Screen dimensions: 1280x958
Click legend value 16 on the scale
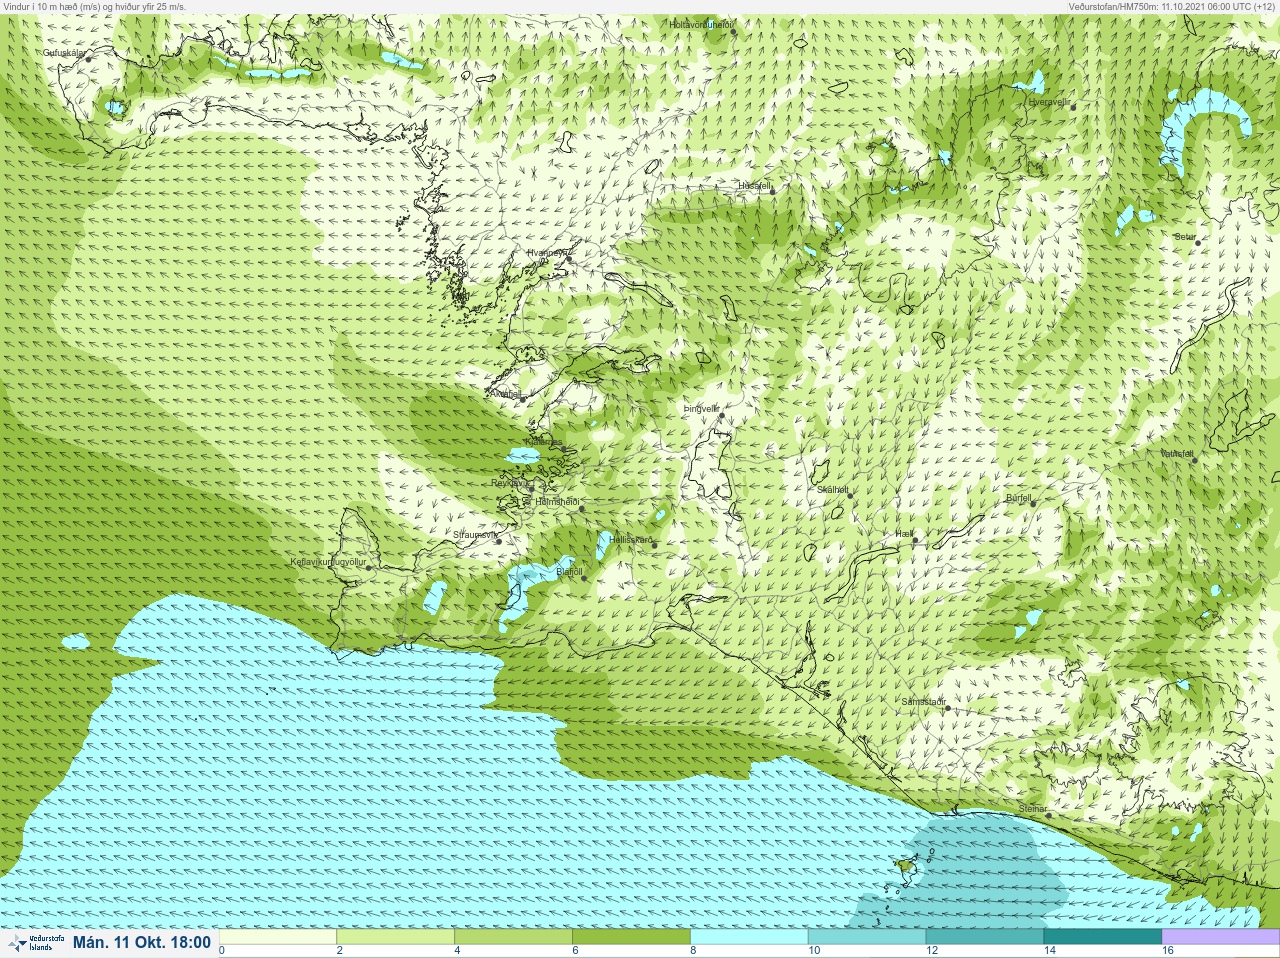coord(1168,951)
